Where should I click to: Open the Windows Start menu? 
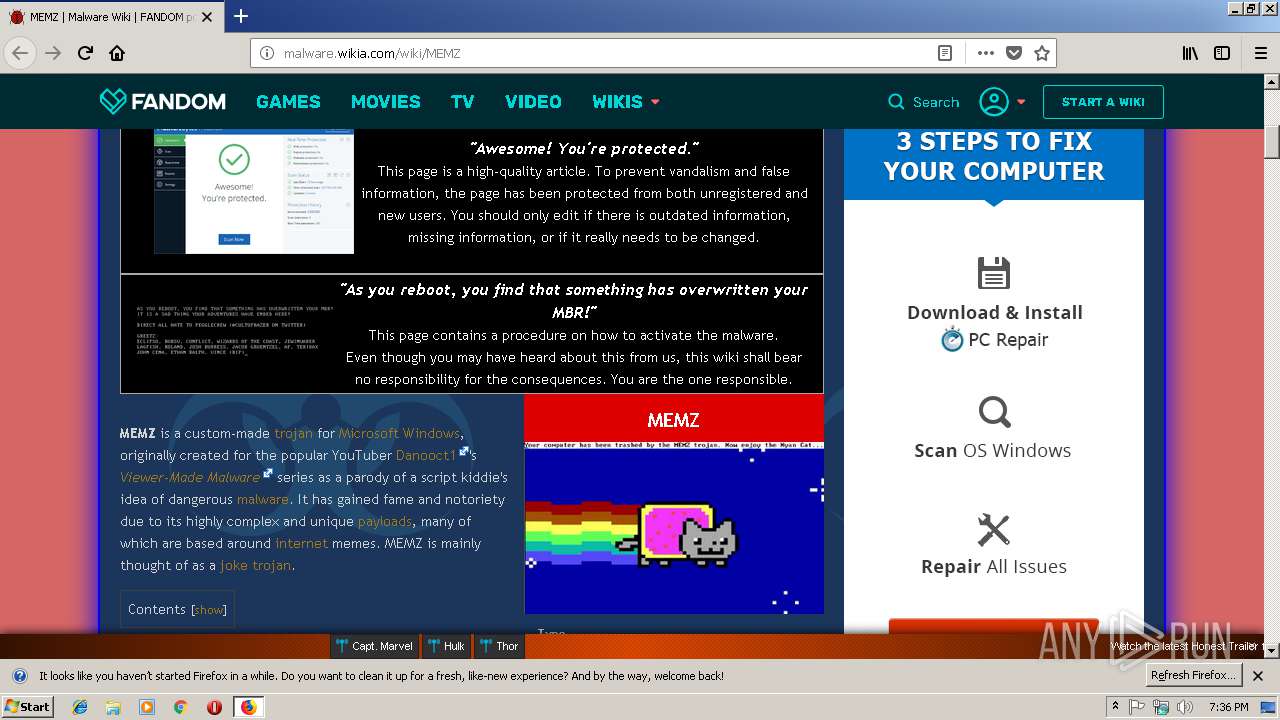27,706
